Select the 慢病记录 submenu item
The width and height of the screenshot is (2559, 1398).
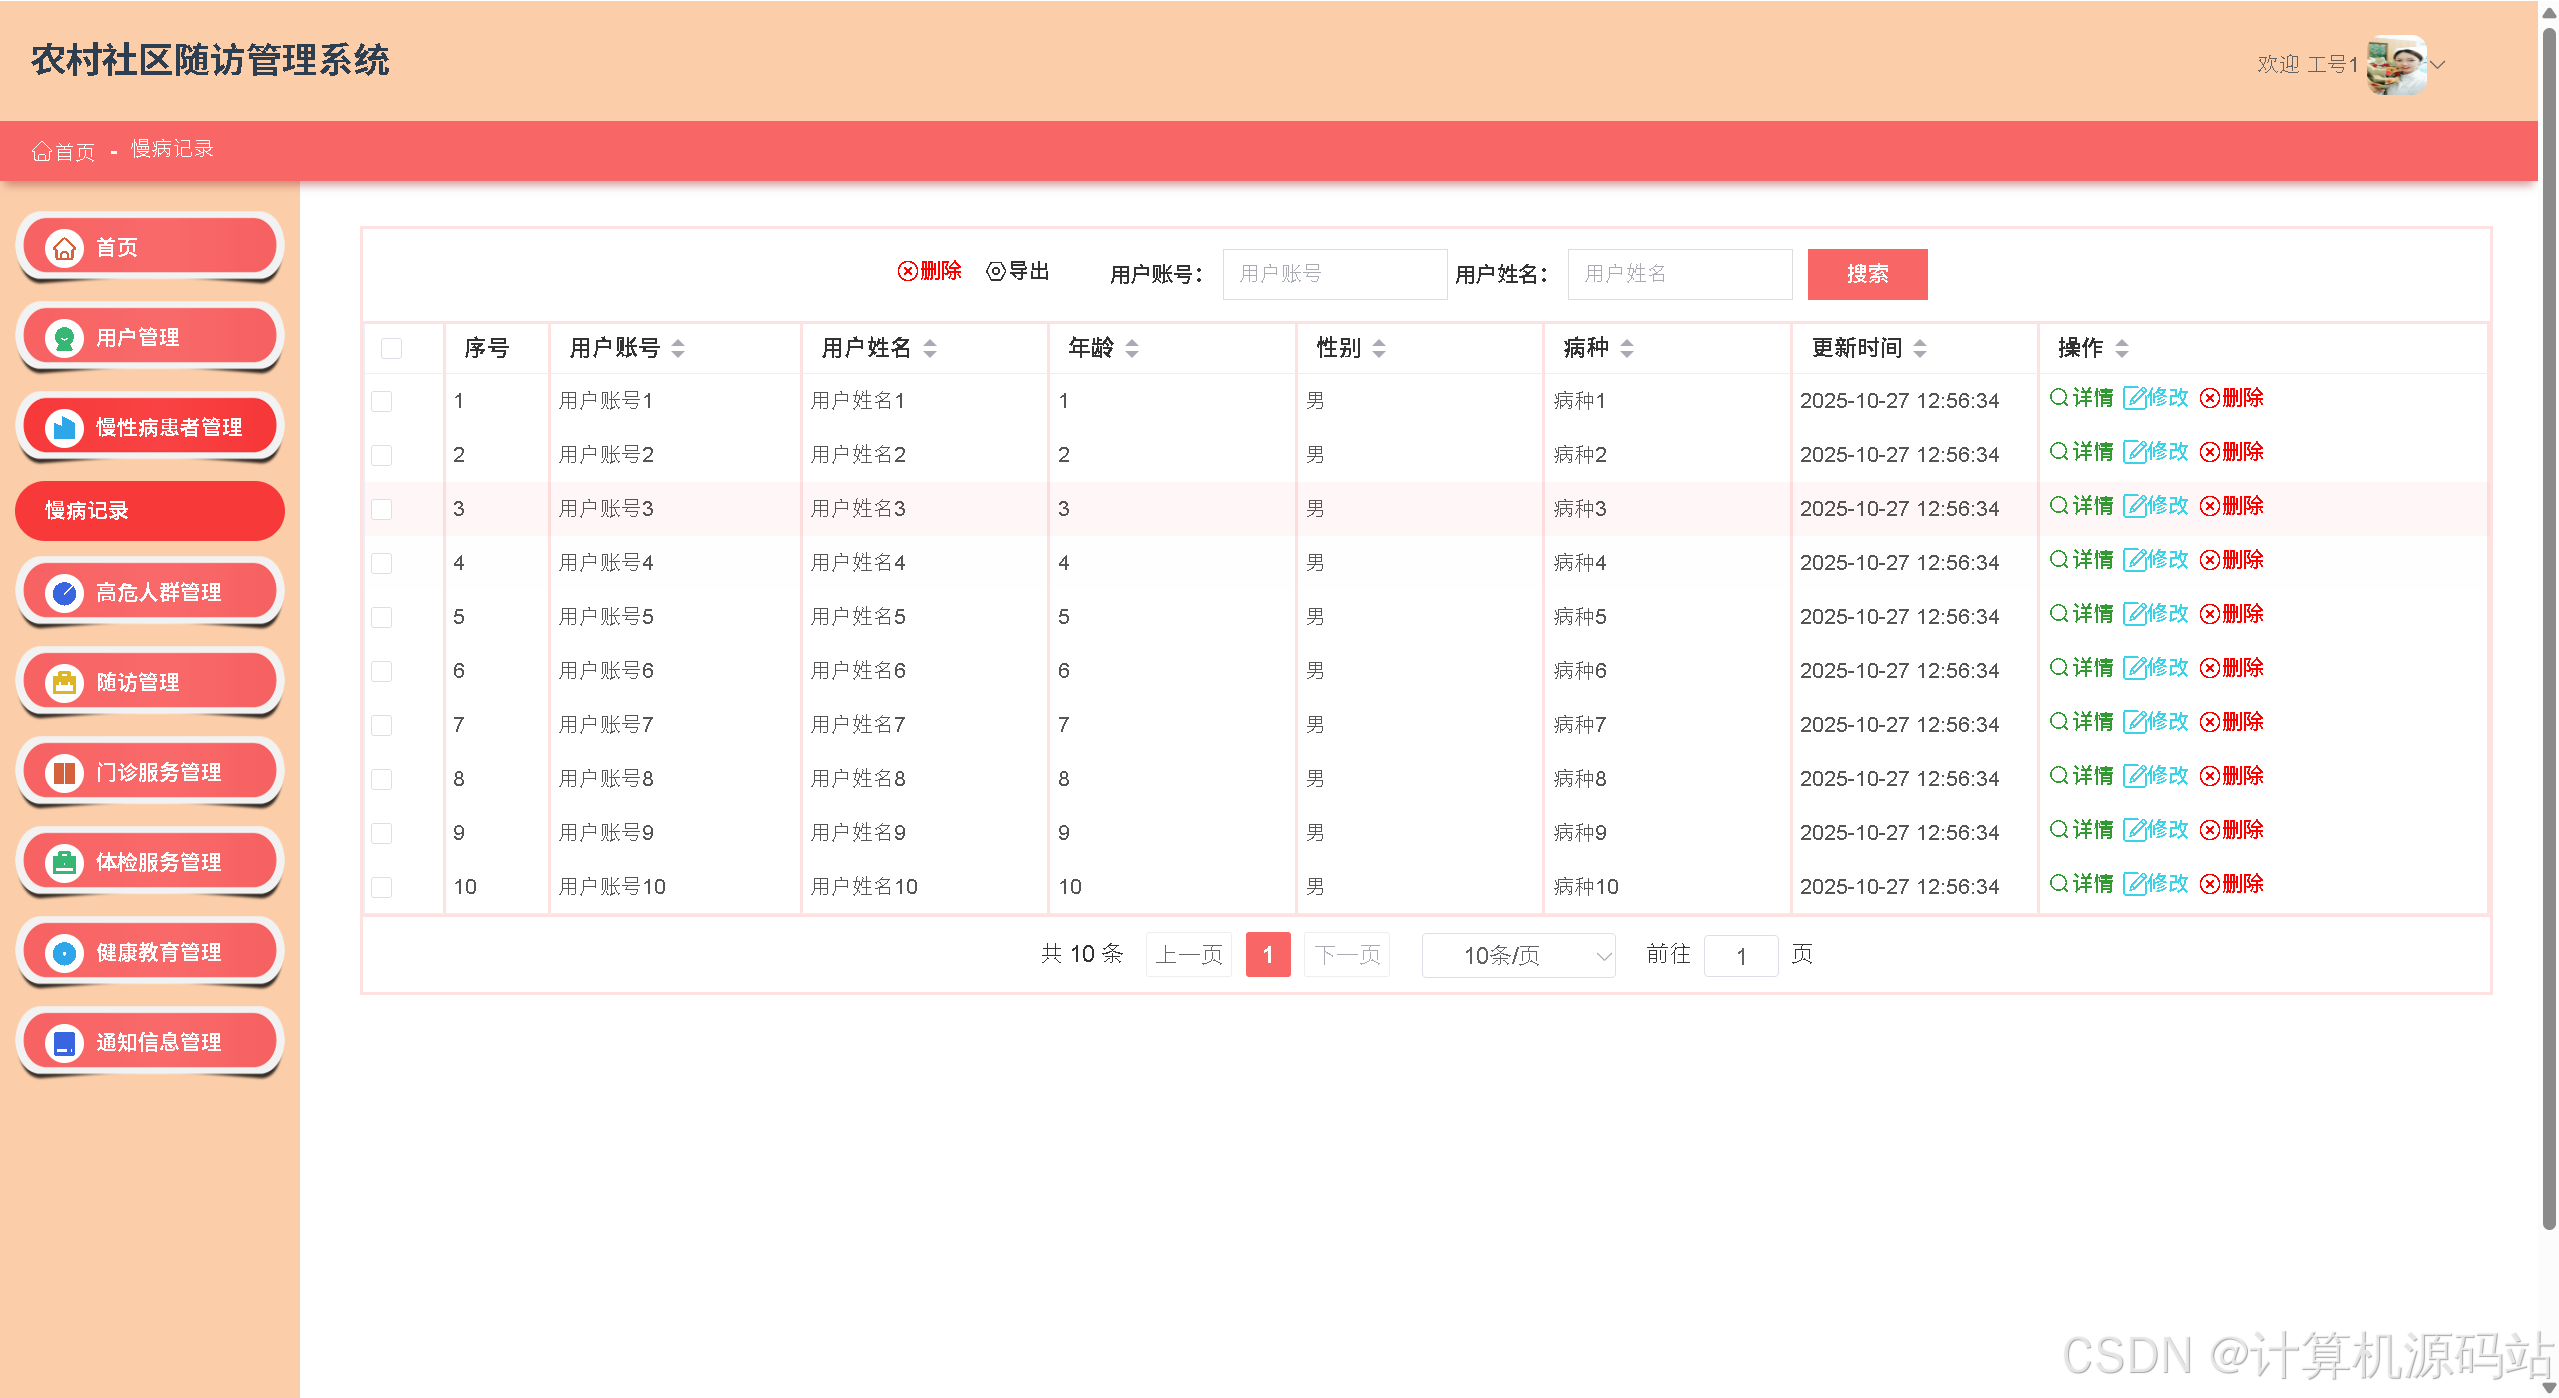click(150, 511)
